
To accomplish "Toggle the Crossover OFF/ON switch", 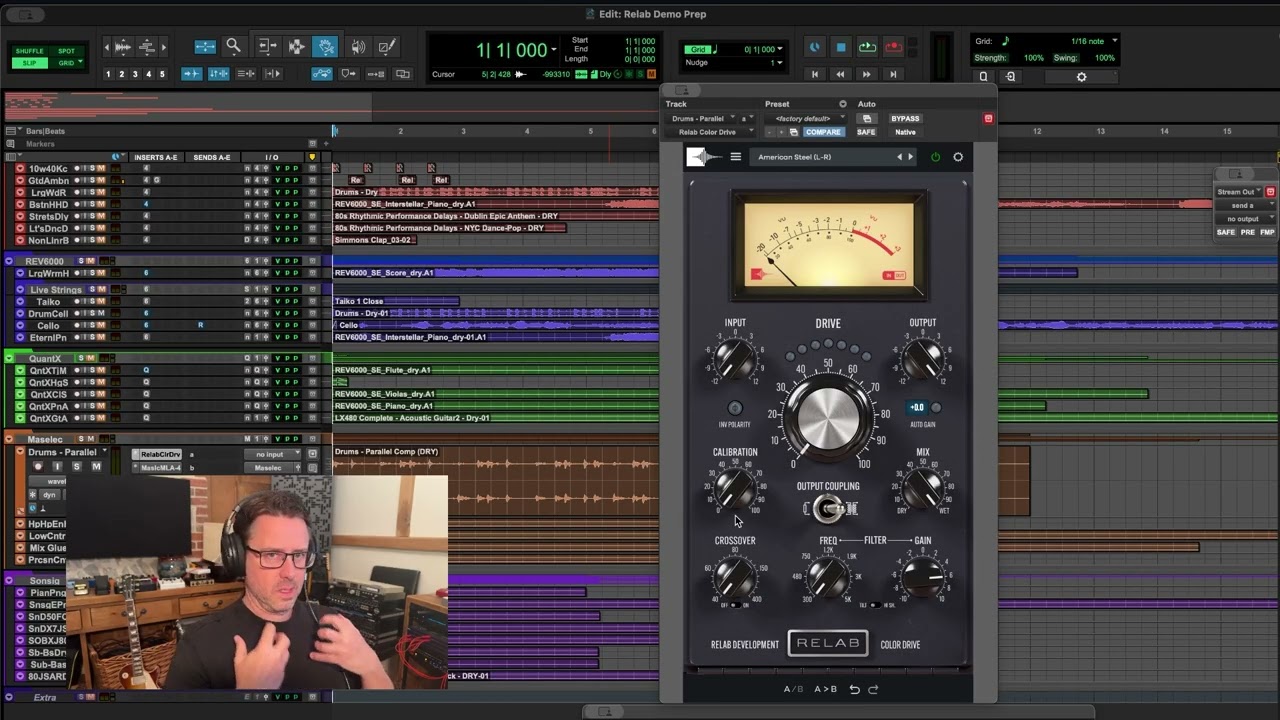I will [x=736, y=605].
